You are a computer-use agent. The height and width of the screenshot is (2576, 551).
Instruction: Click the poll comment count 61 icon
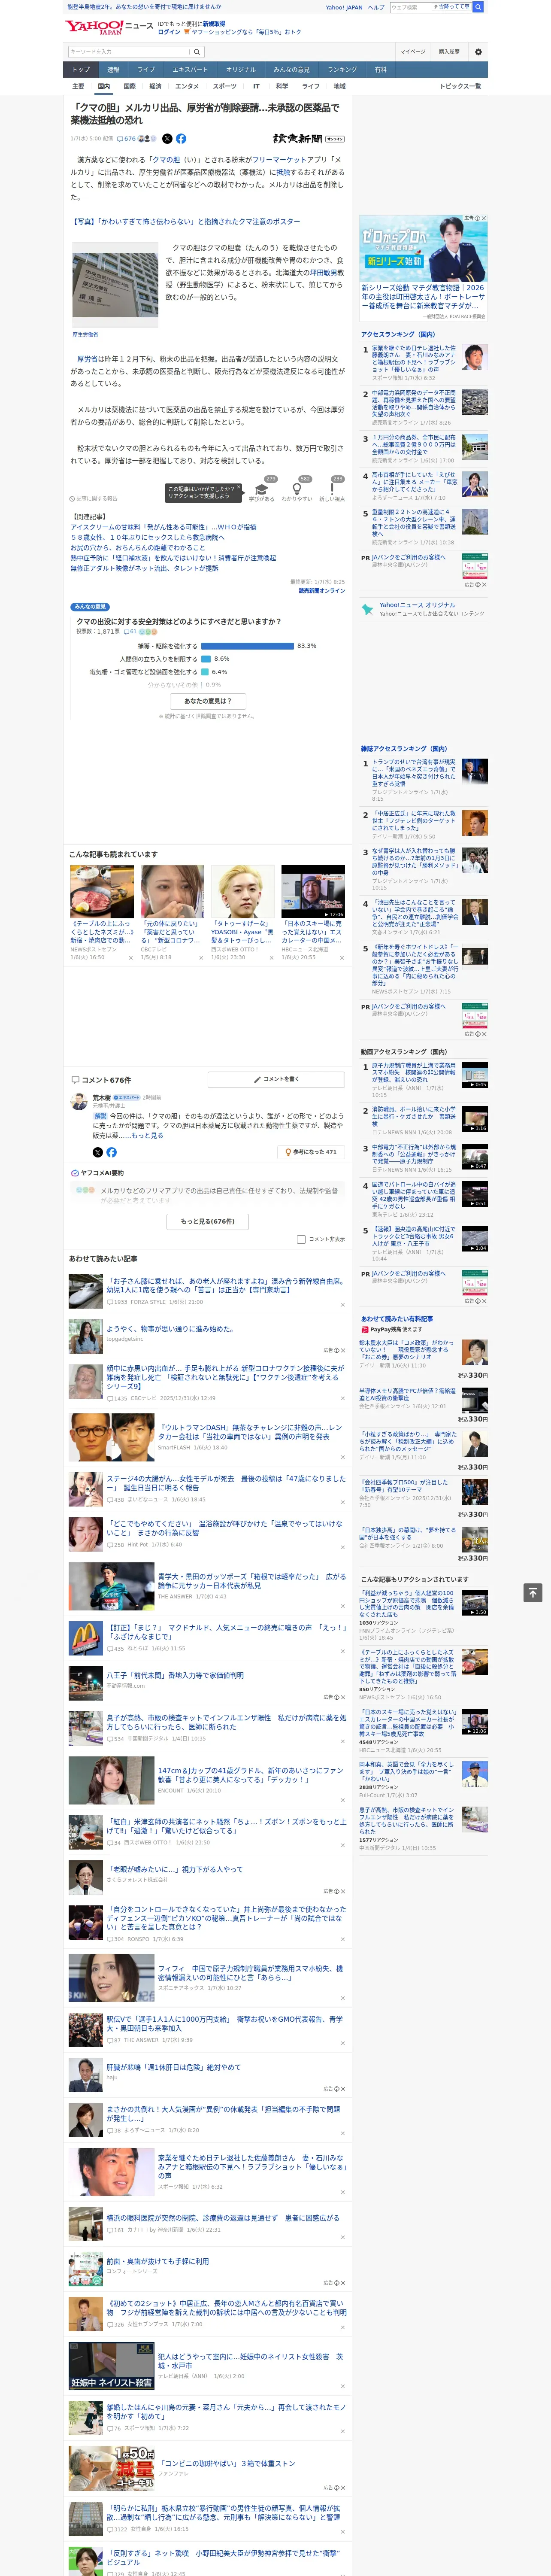pos(131,632)
